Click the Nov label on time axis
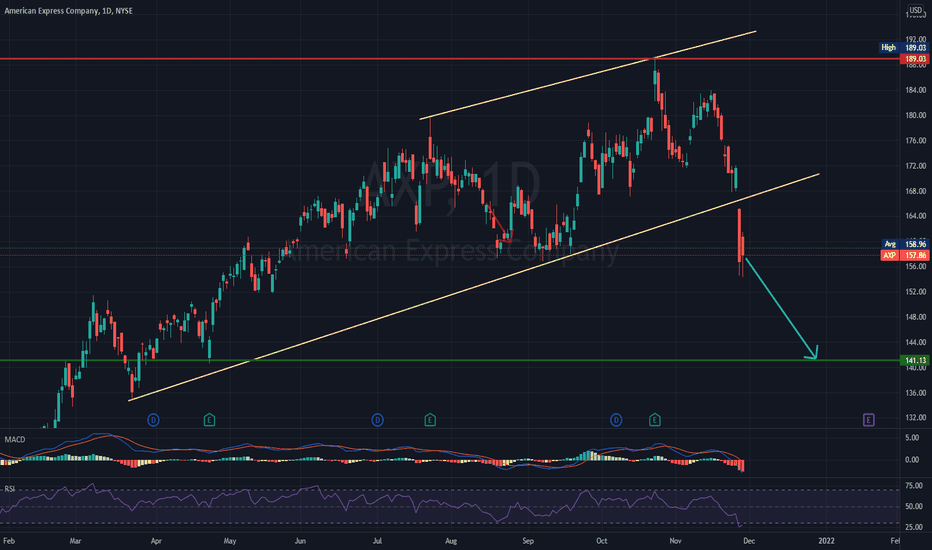 click(x=675, y=541)
